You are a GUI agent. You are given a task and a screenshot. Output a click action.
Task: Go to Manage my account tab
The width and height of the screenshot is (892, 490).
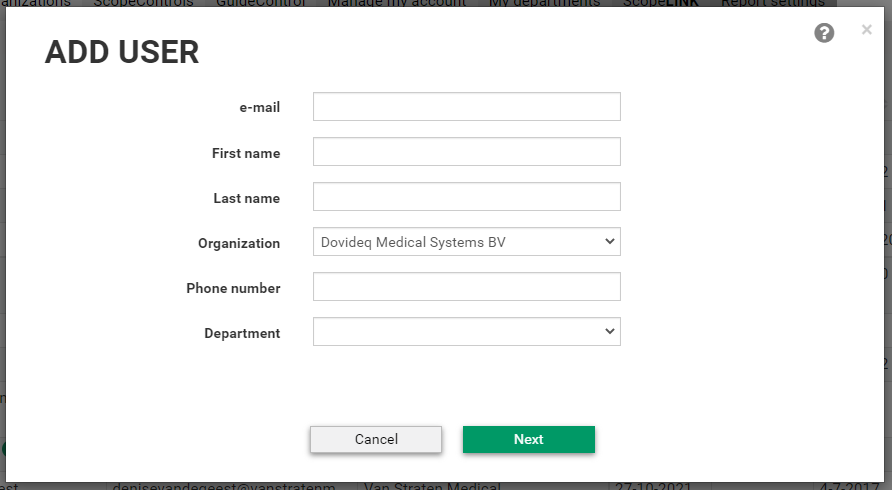[397, 4]
